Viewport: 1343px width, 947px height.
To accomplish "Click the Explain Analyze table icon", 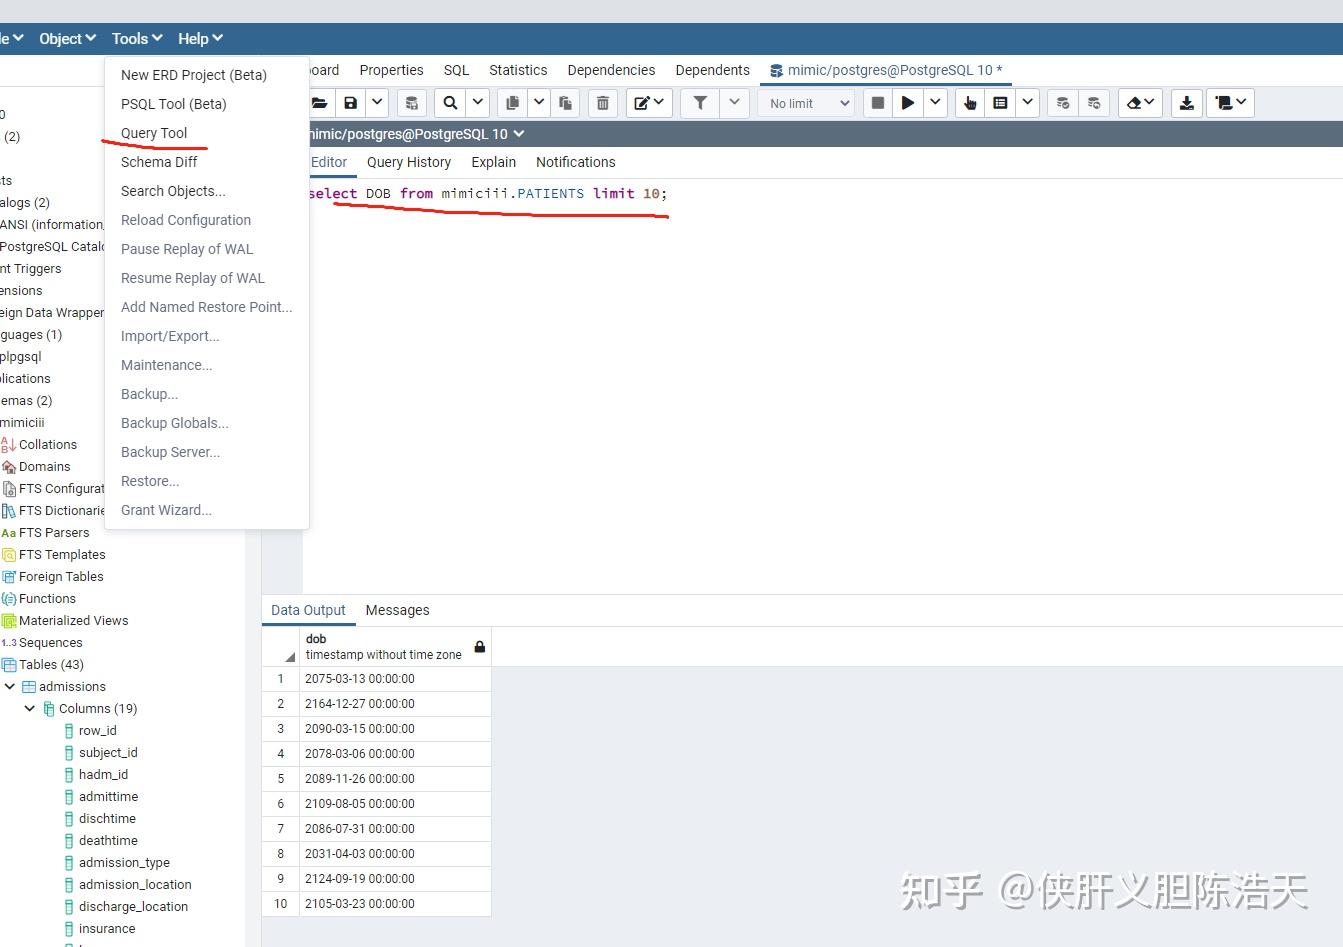I will pos(1000,103).
